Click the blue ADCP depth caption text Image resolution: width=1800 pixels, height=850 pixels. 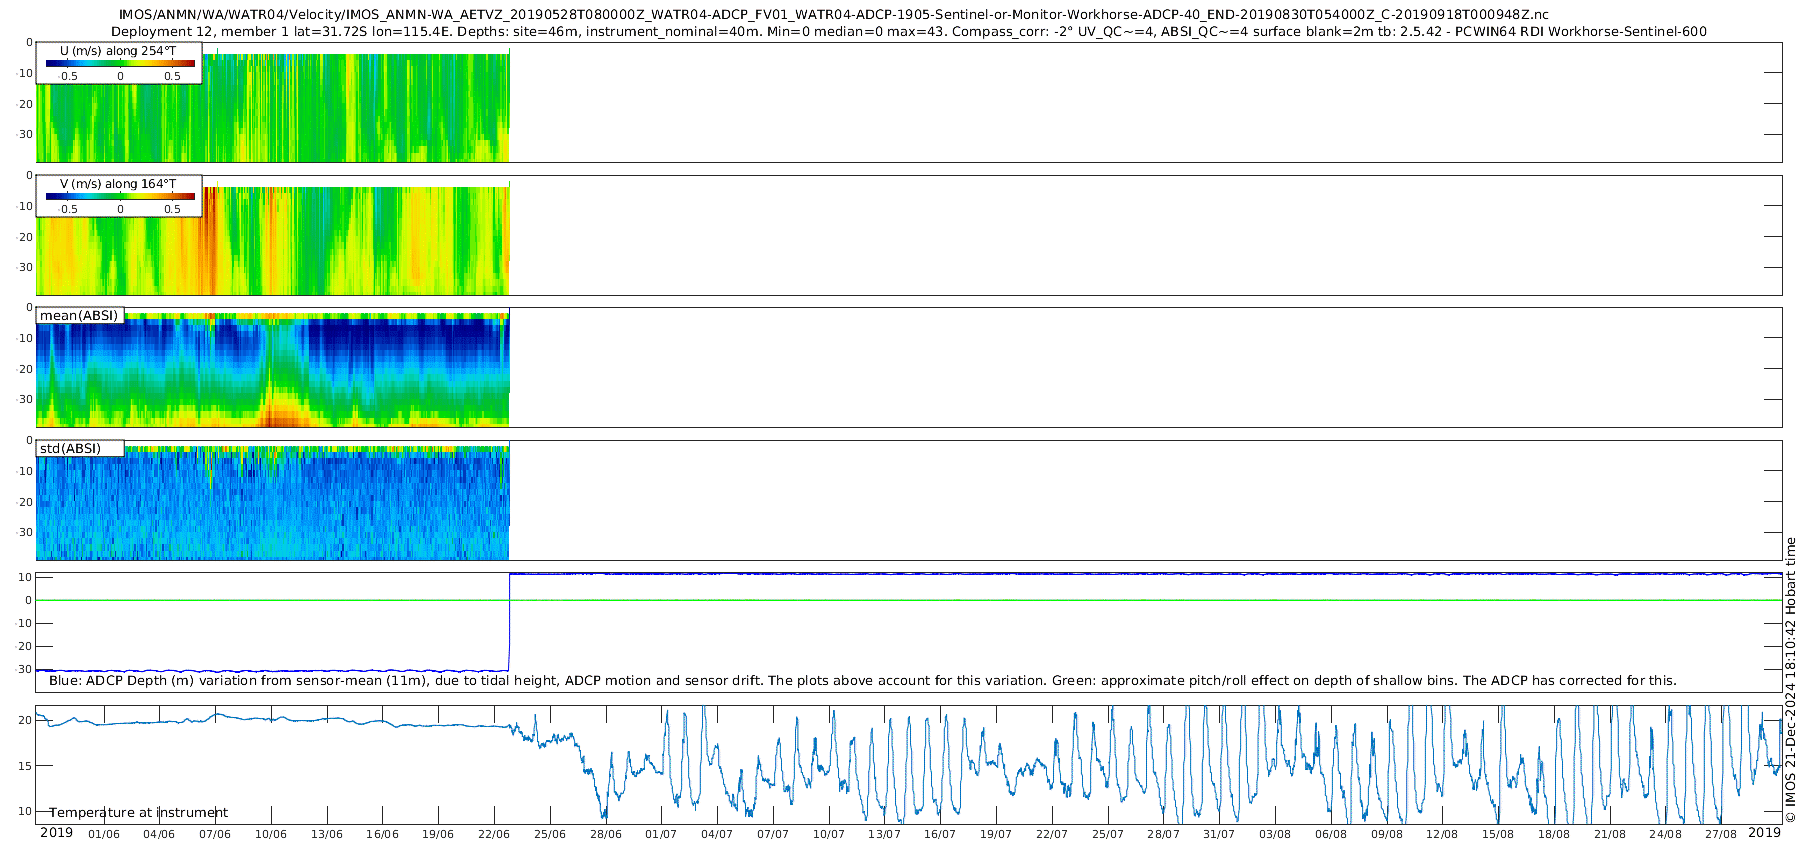tap(863, 680)
